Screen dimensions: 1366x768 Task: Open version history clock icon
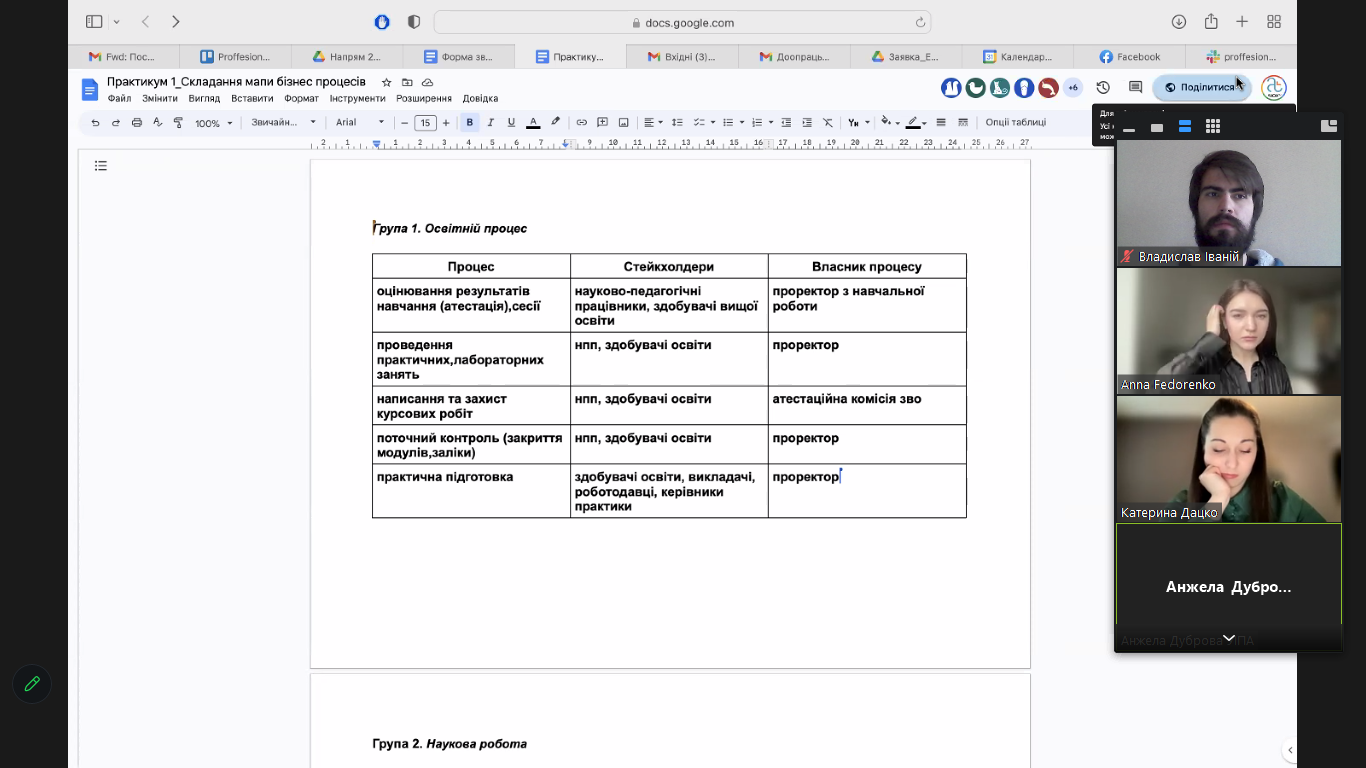[x=1103, y=88]
